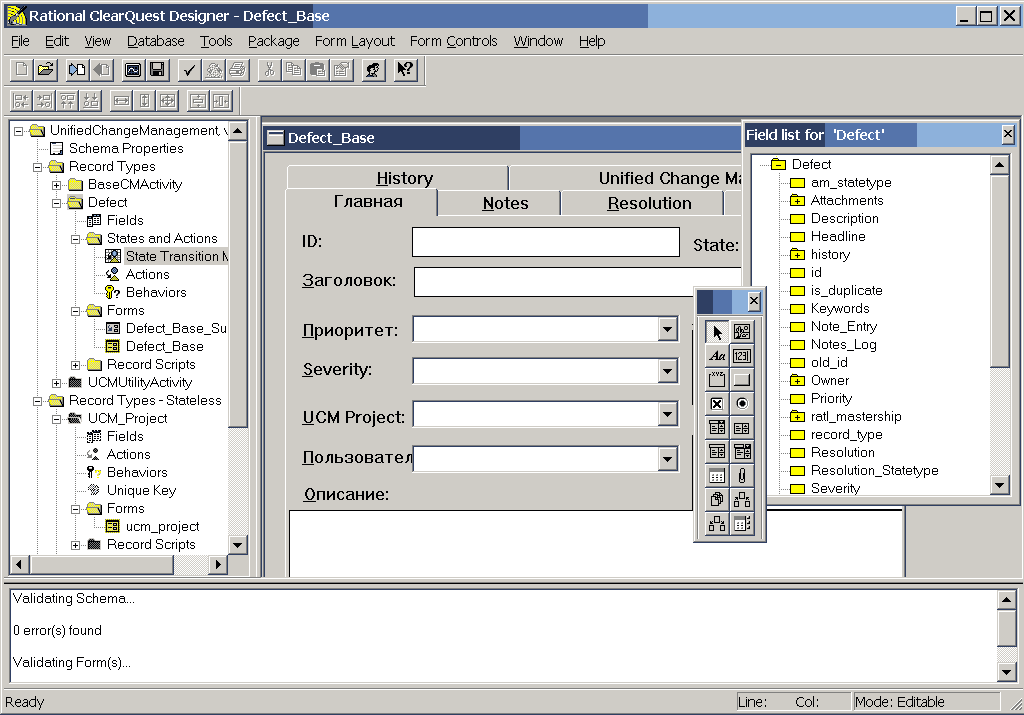Click the monitor-shaped test database icon
The width and height of the screenshot is (1024, 715).
point(133,69)
